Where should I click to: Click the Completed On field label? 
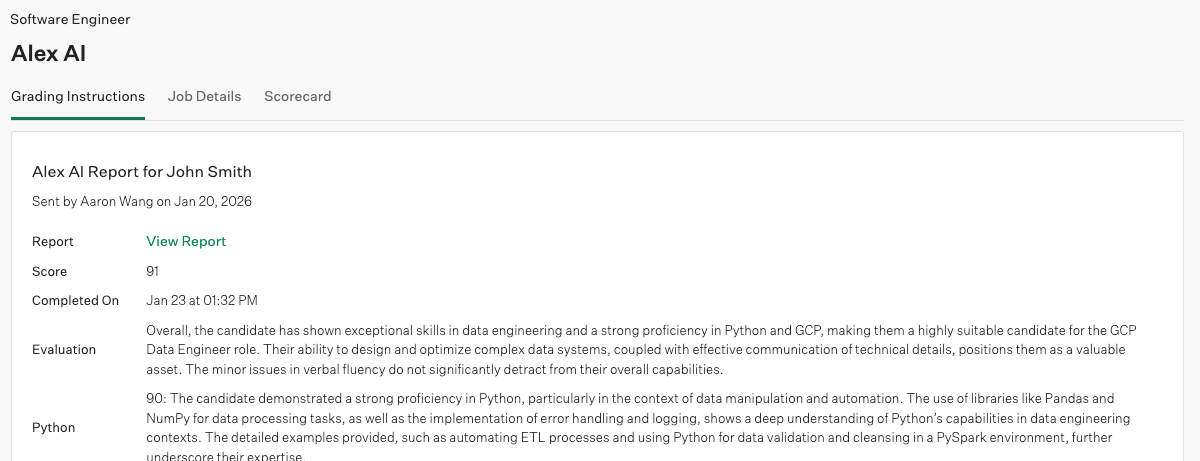(x=75, y=300)
